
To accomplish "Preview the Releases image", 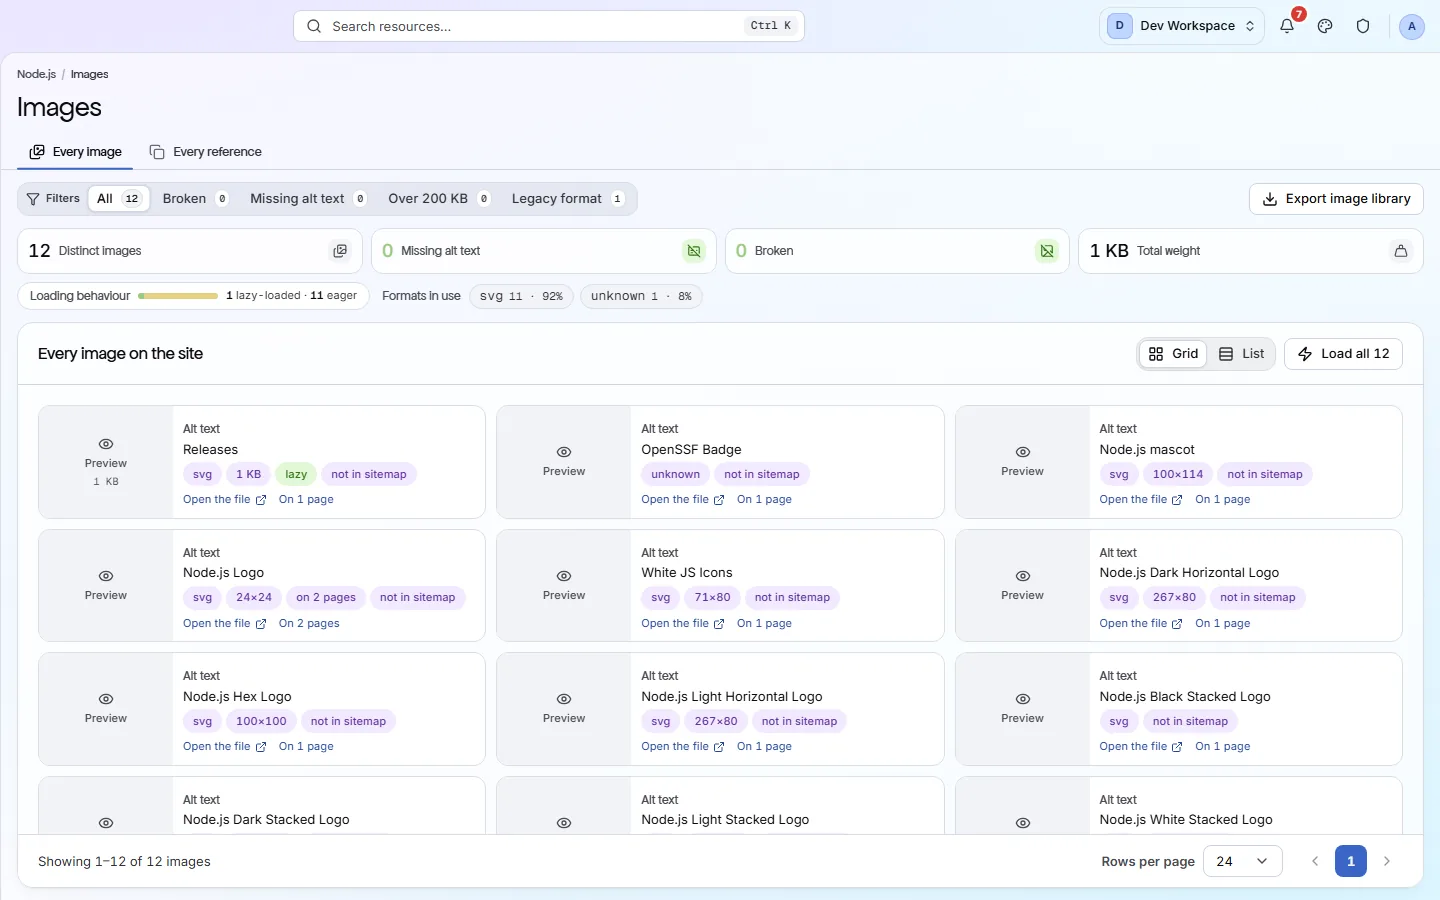I will [x=106, y=462].
